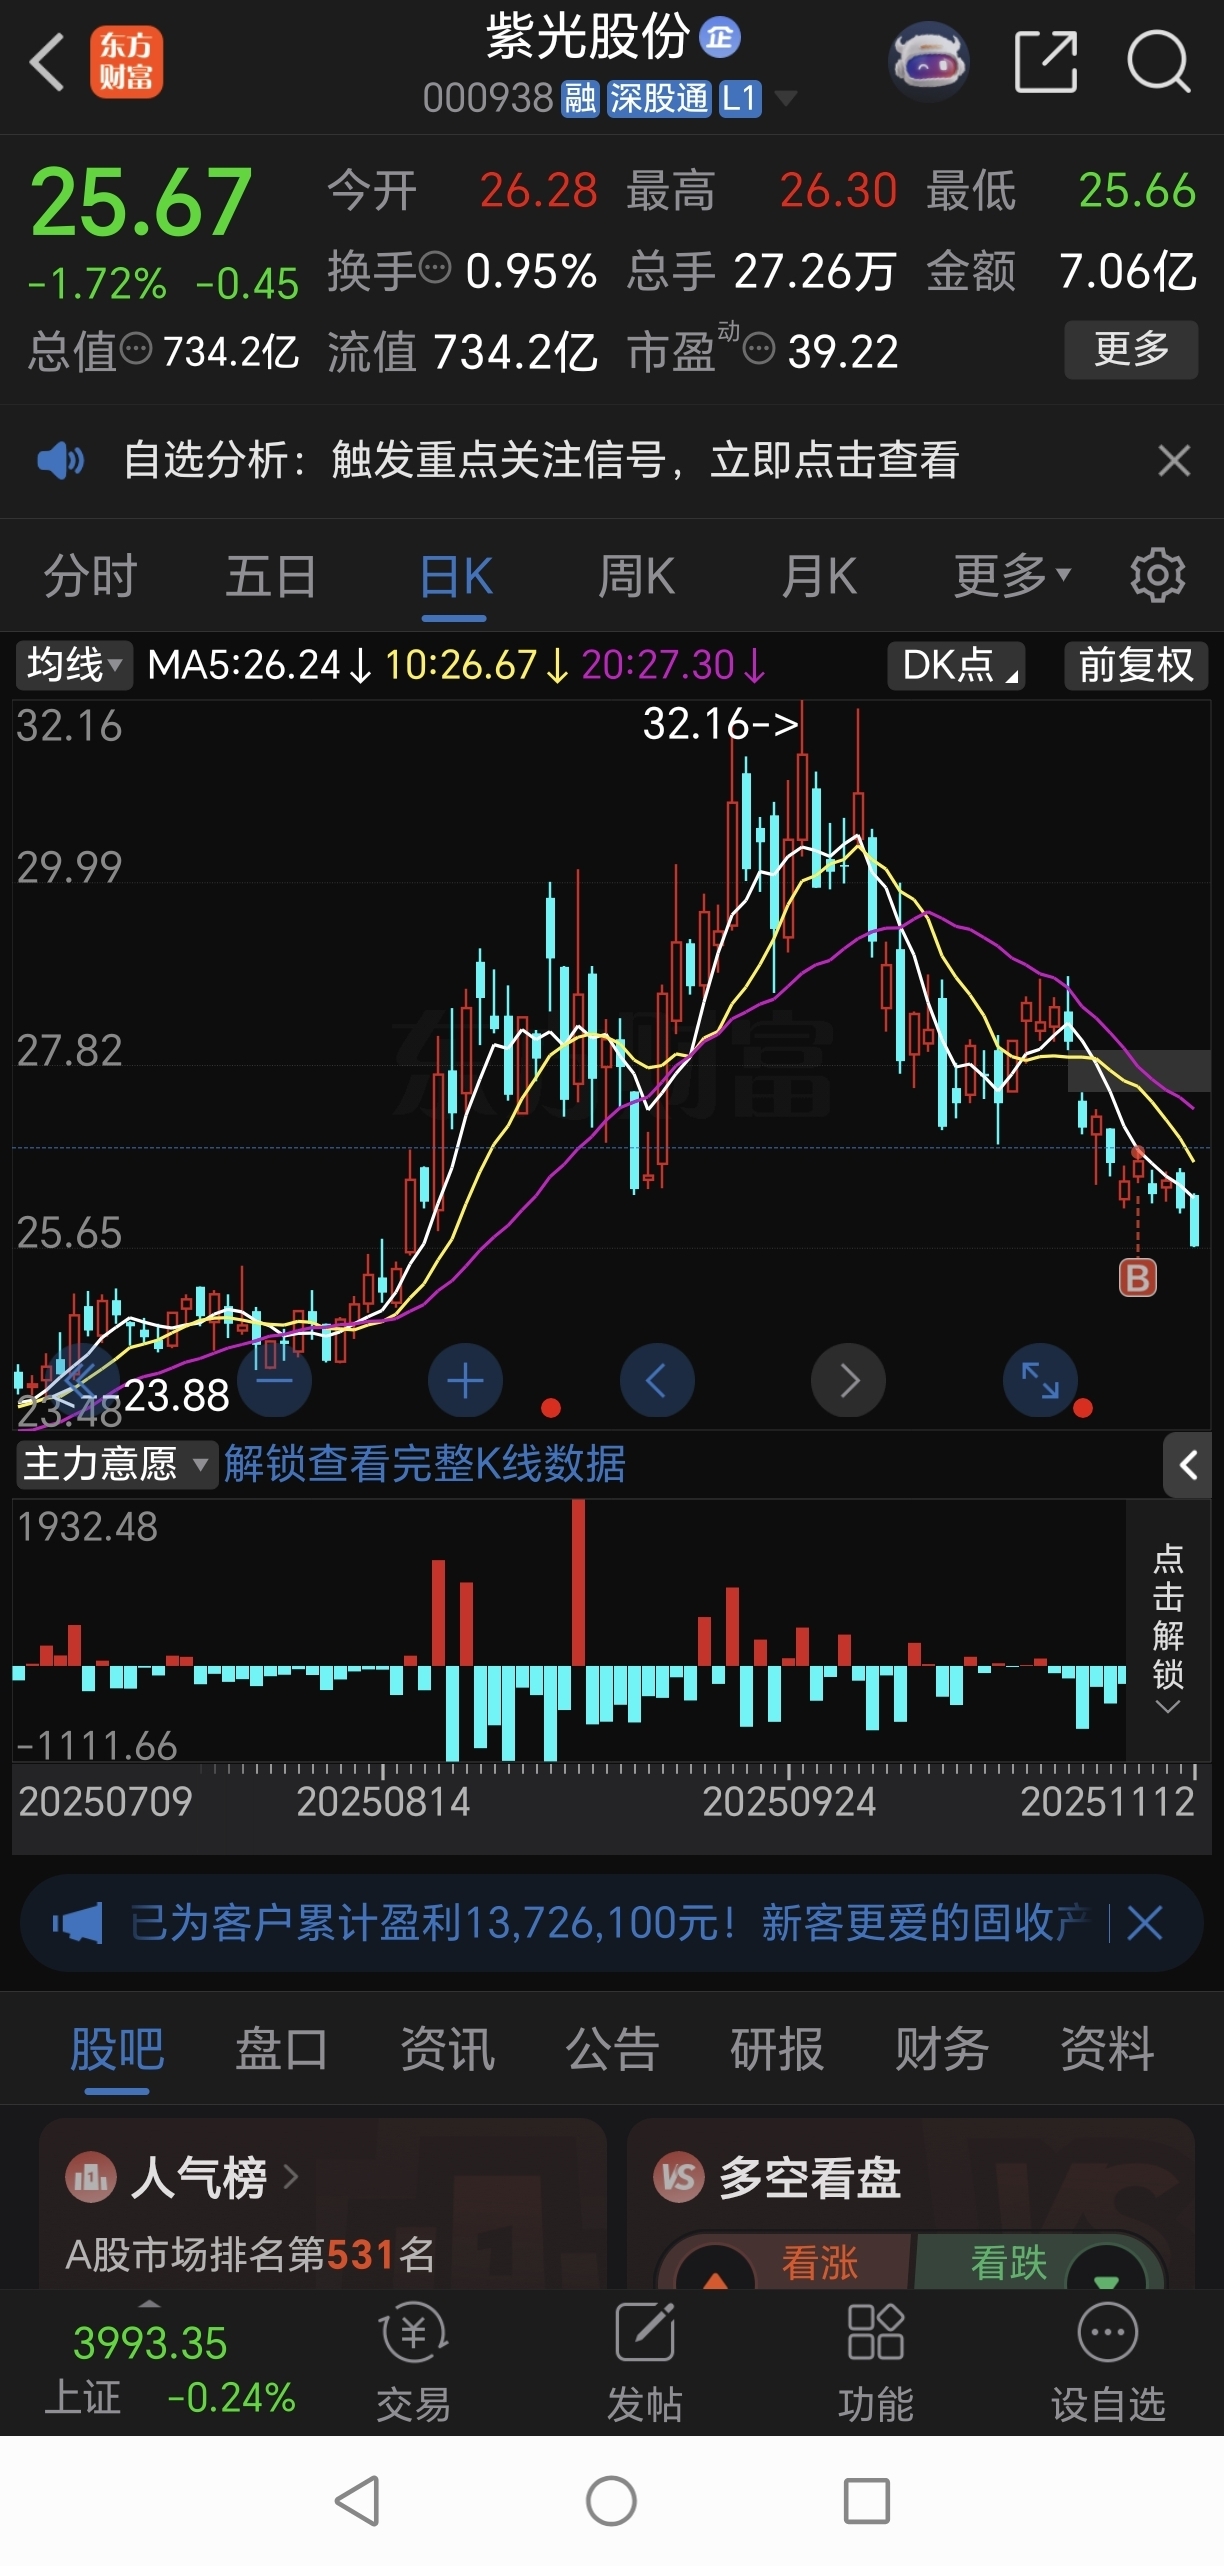This screenshot has width=1224, height=2566.
Task: Tap the 企 enterprise badge icon
Action: click(719, 37)
